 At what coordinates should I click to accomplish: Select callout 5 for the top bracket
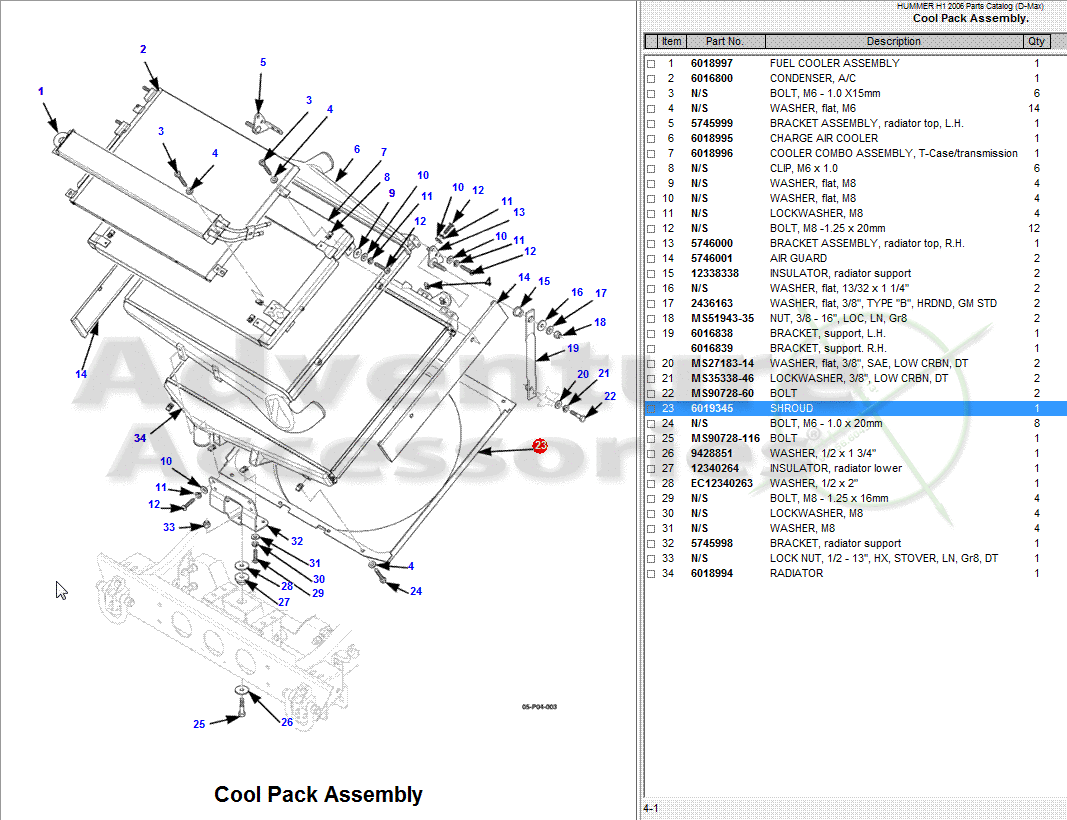(263, 63)
